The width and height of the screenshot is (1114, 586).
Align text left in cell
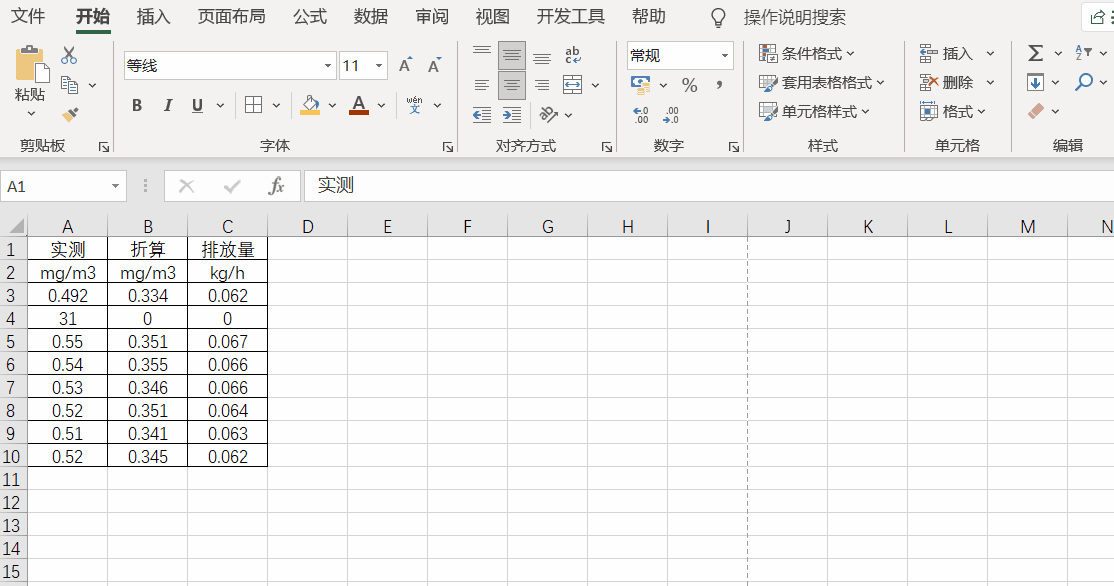coord(482,85)
